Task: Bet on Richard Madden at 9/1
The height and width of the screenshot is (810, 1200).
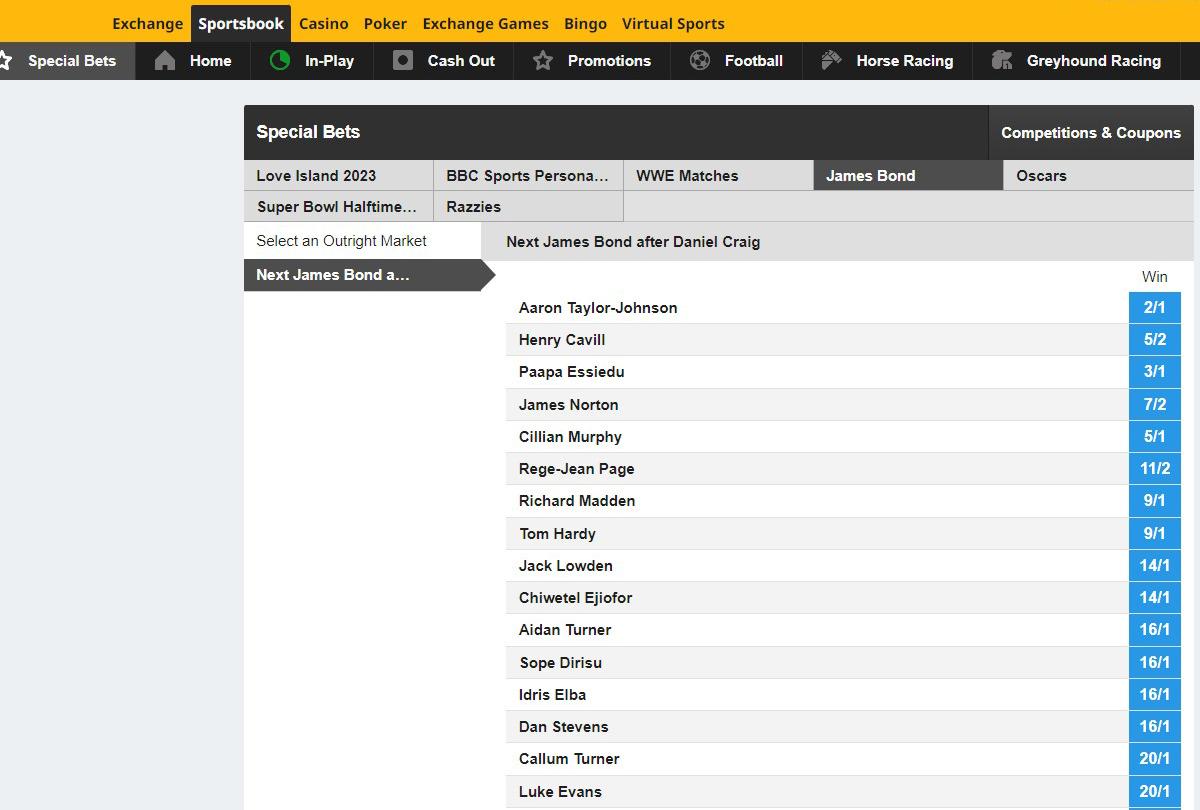Action: click(1155, 500)
